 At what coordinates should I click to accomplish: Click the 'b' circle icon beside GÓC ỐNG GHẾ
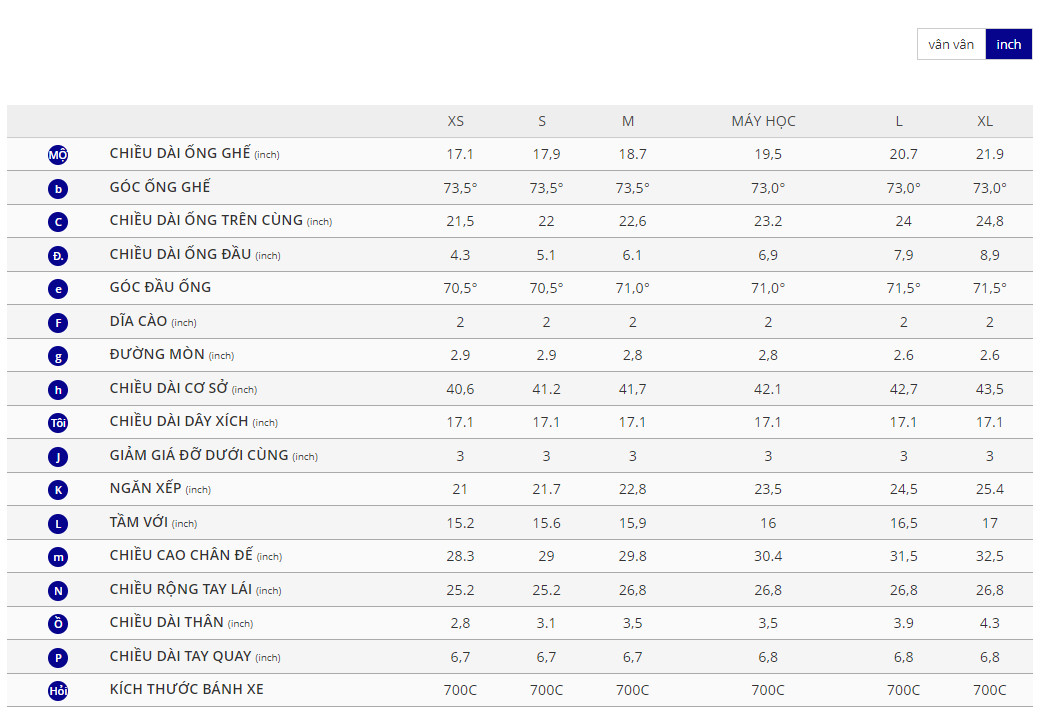pos(58,188)
